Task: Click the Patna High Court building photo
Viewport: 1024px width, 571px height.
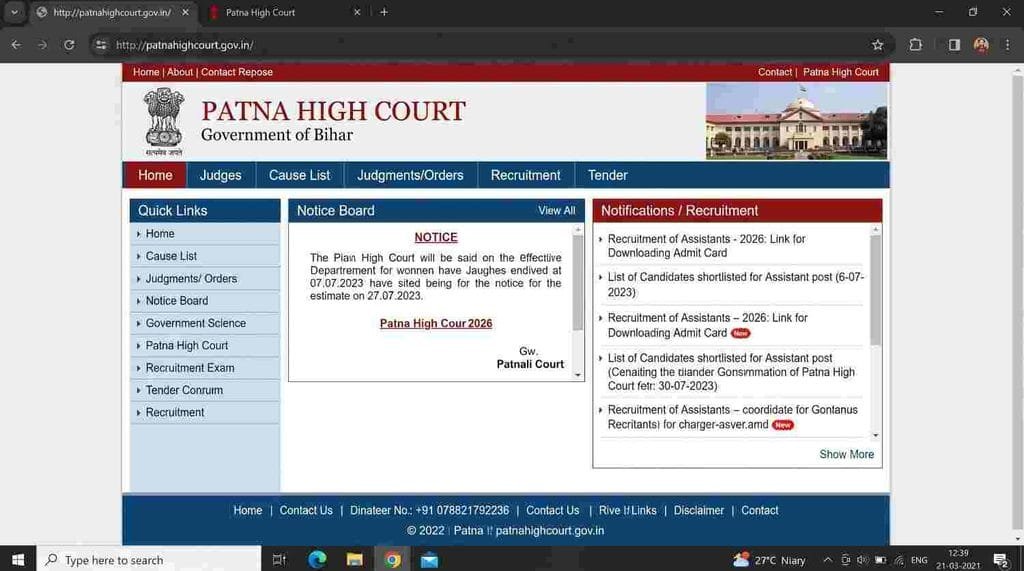Action: click(x=796, y=122)
